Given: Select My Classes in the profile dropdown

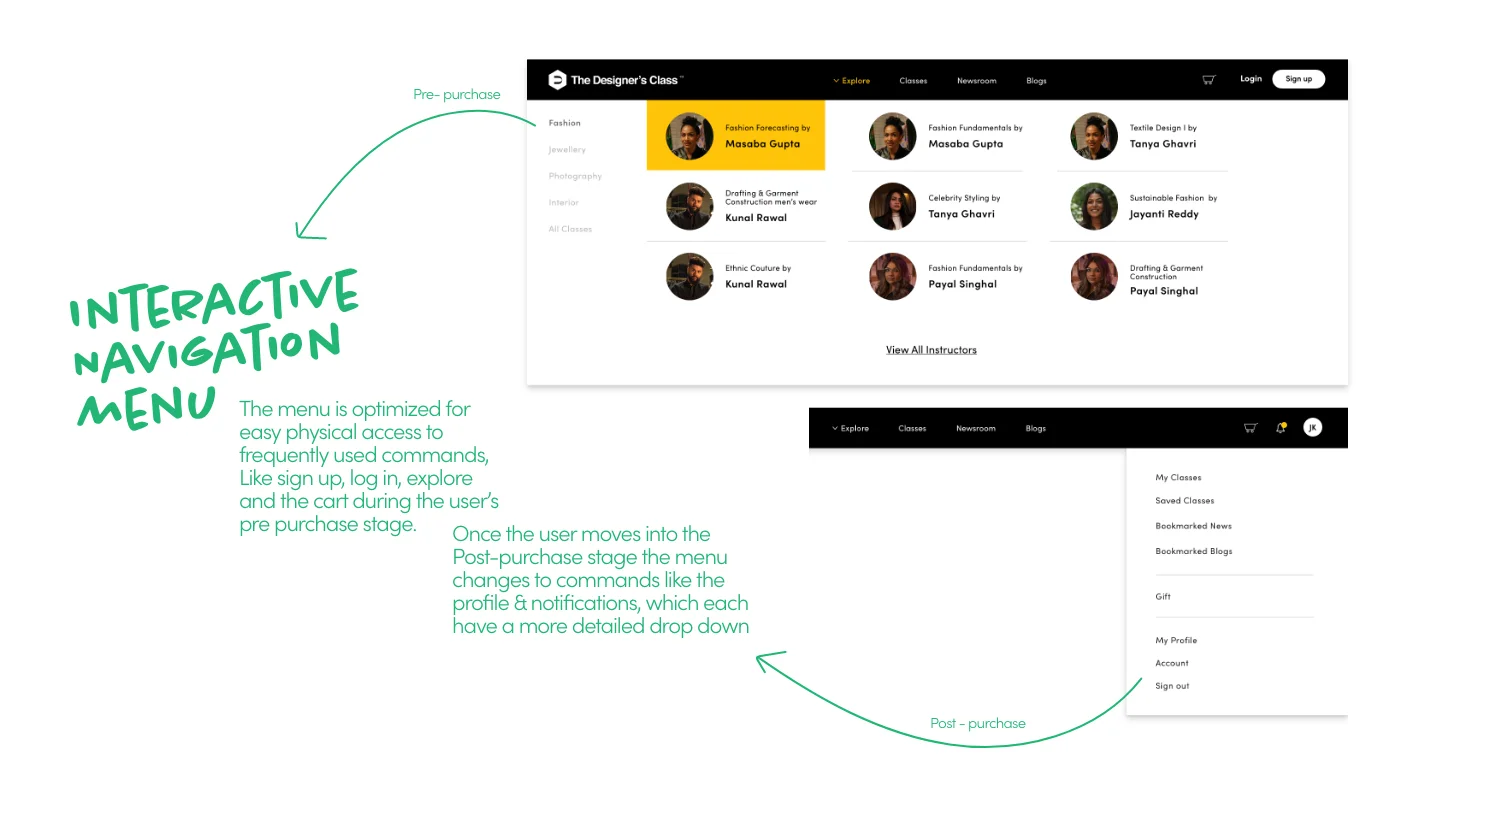Looking at the screenshot, I should (1178, 477).
